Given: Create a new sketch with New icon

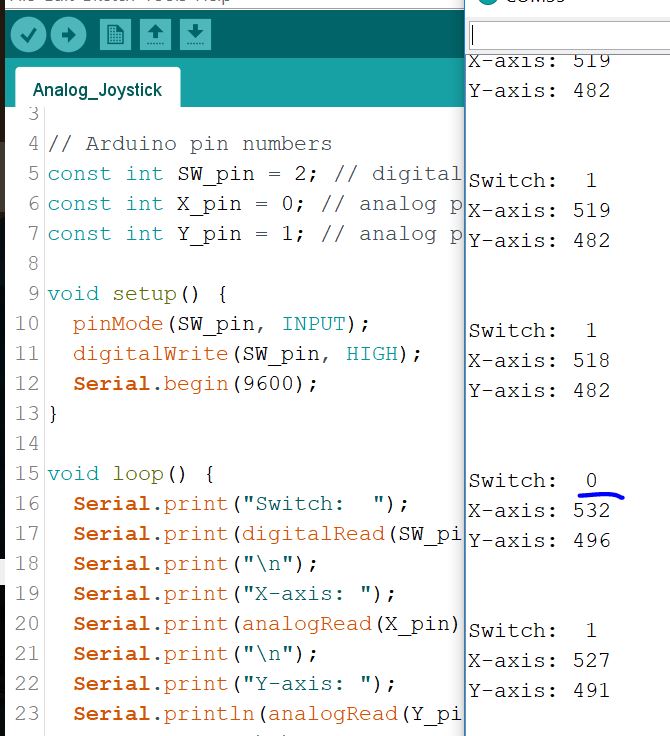Looking at the screenshot, I should 116,36.
